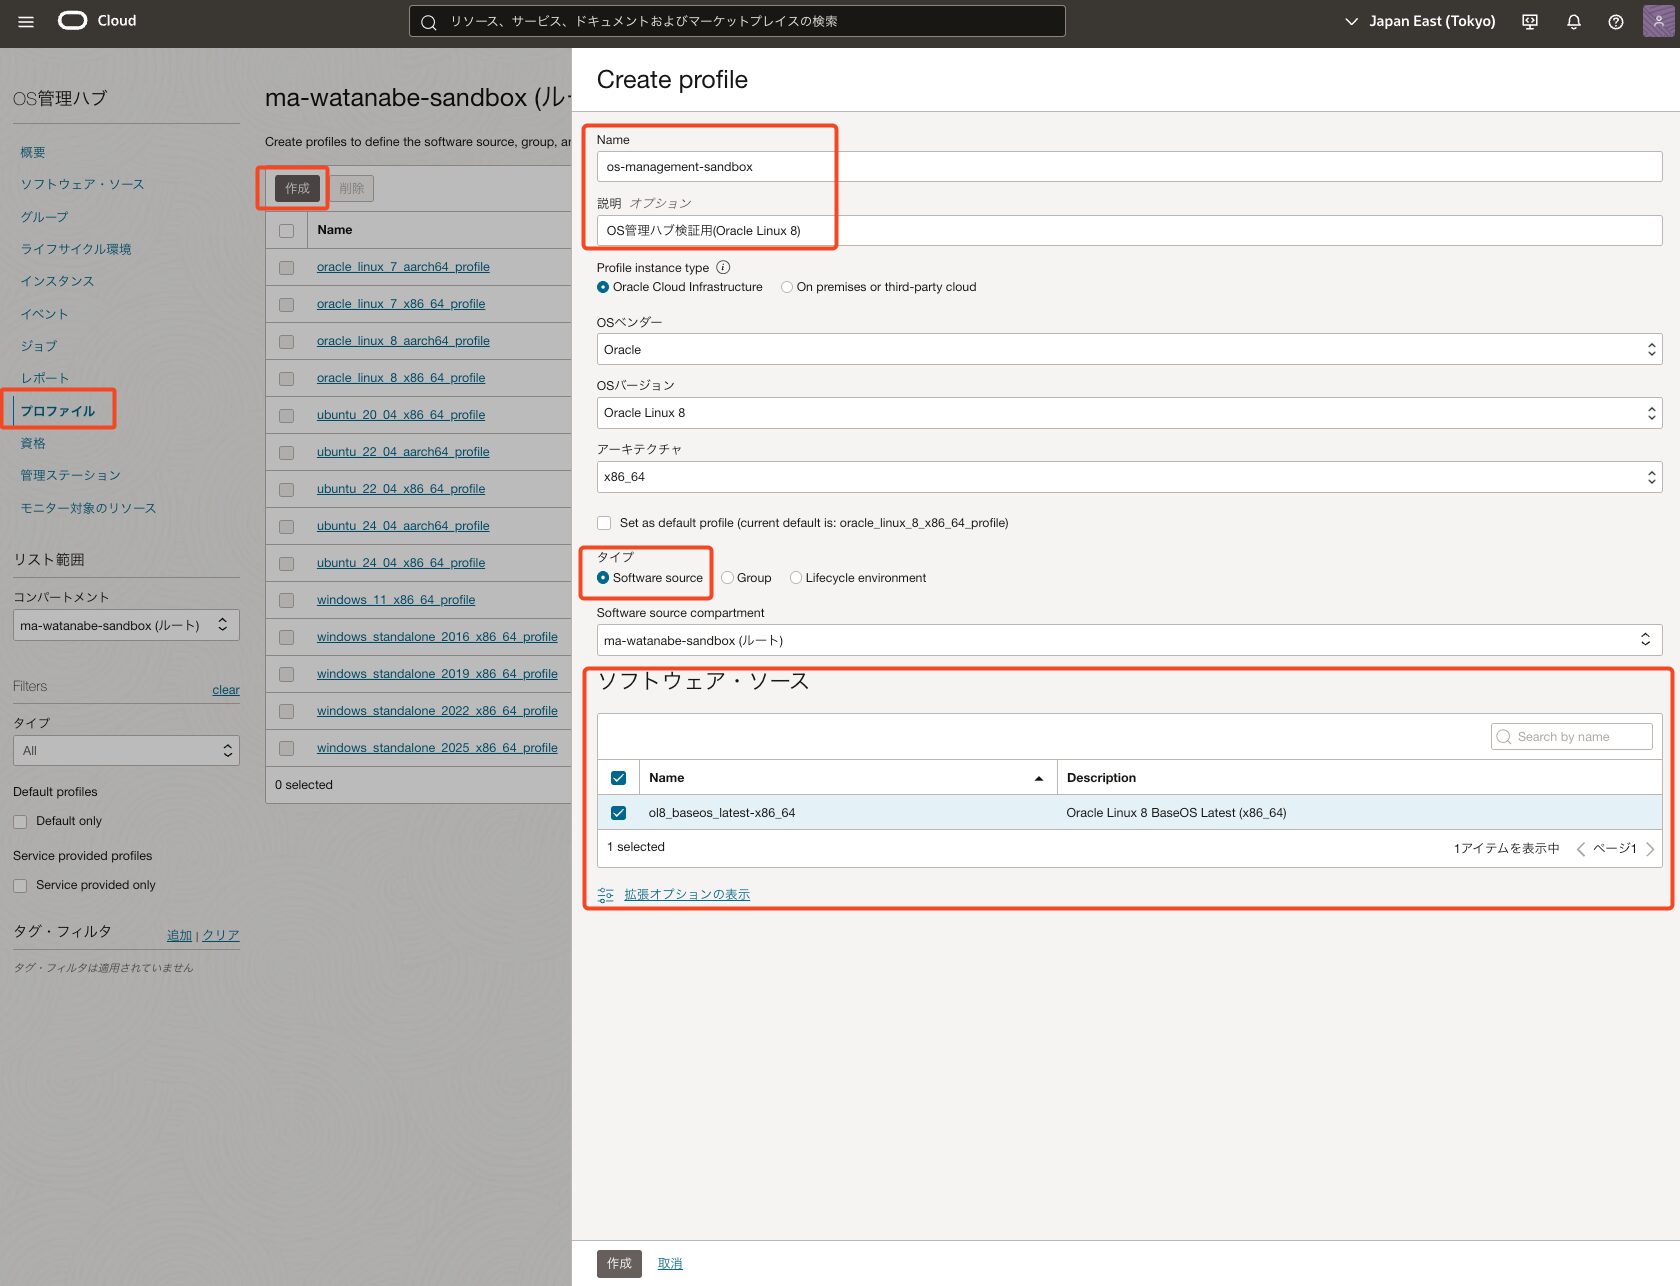Click the 作成 button at panel bottom
The width and height of the screenshot is (1680, 1286).
(x=619, y=1263)
